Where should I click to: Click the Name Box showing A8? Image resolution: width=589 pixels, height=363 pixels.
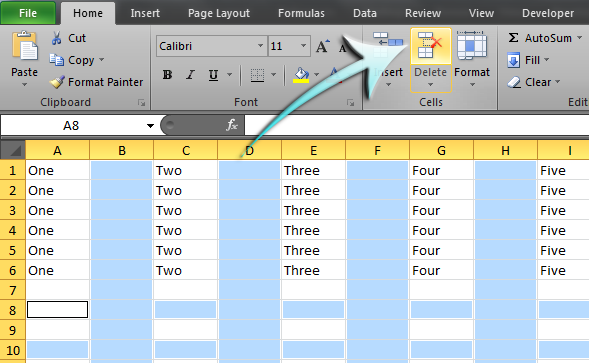pyautogui.click(x=71, y=126)
